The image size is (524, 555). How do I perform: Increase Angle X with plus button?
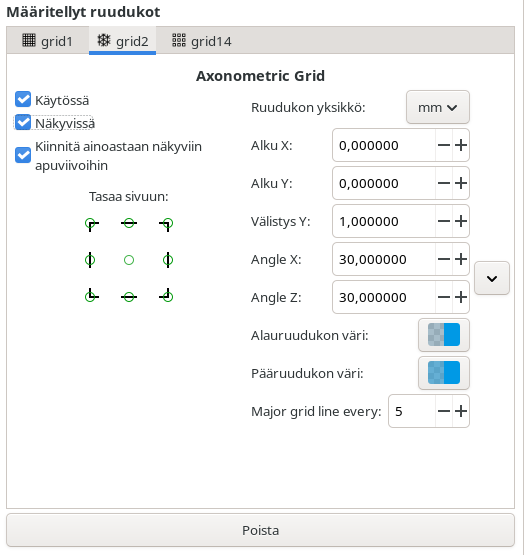[461, 259]
